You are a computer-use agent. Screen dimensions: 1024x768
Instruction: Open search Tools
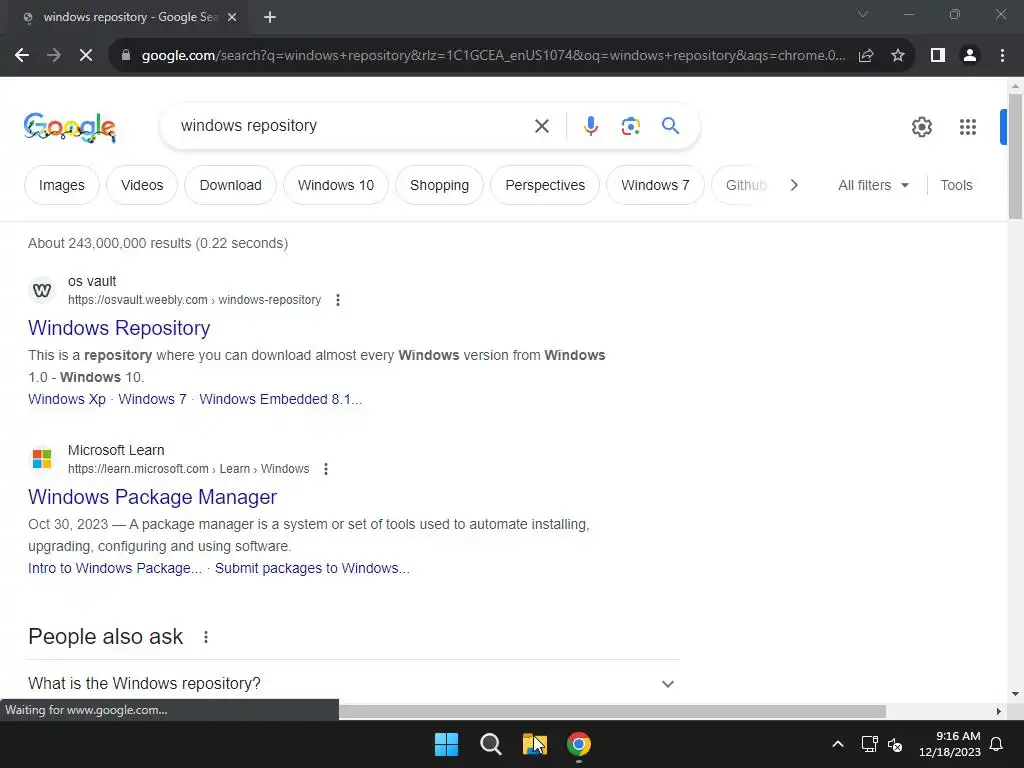[956, 185]
